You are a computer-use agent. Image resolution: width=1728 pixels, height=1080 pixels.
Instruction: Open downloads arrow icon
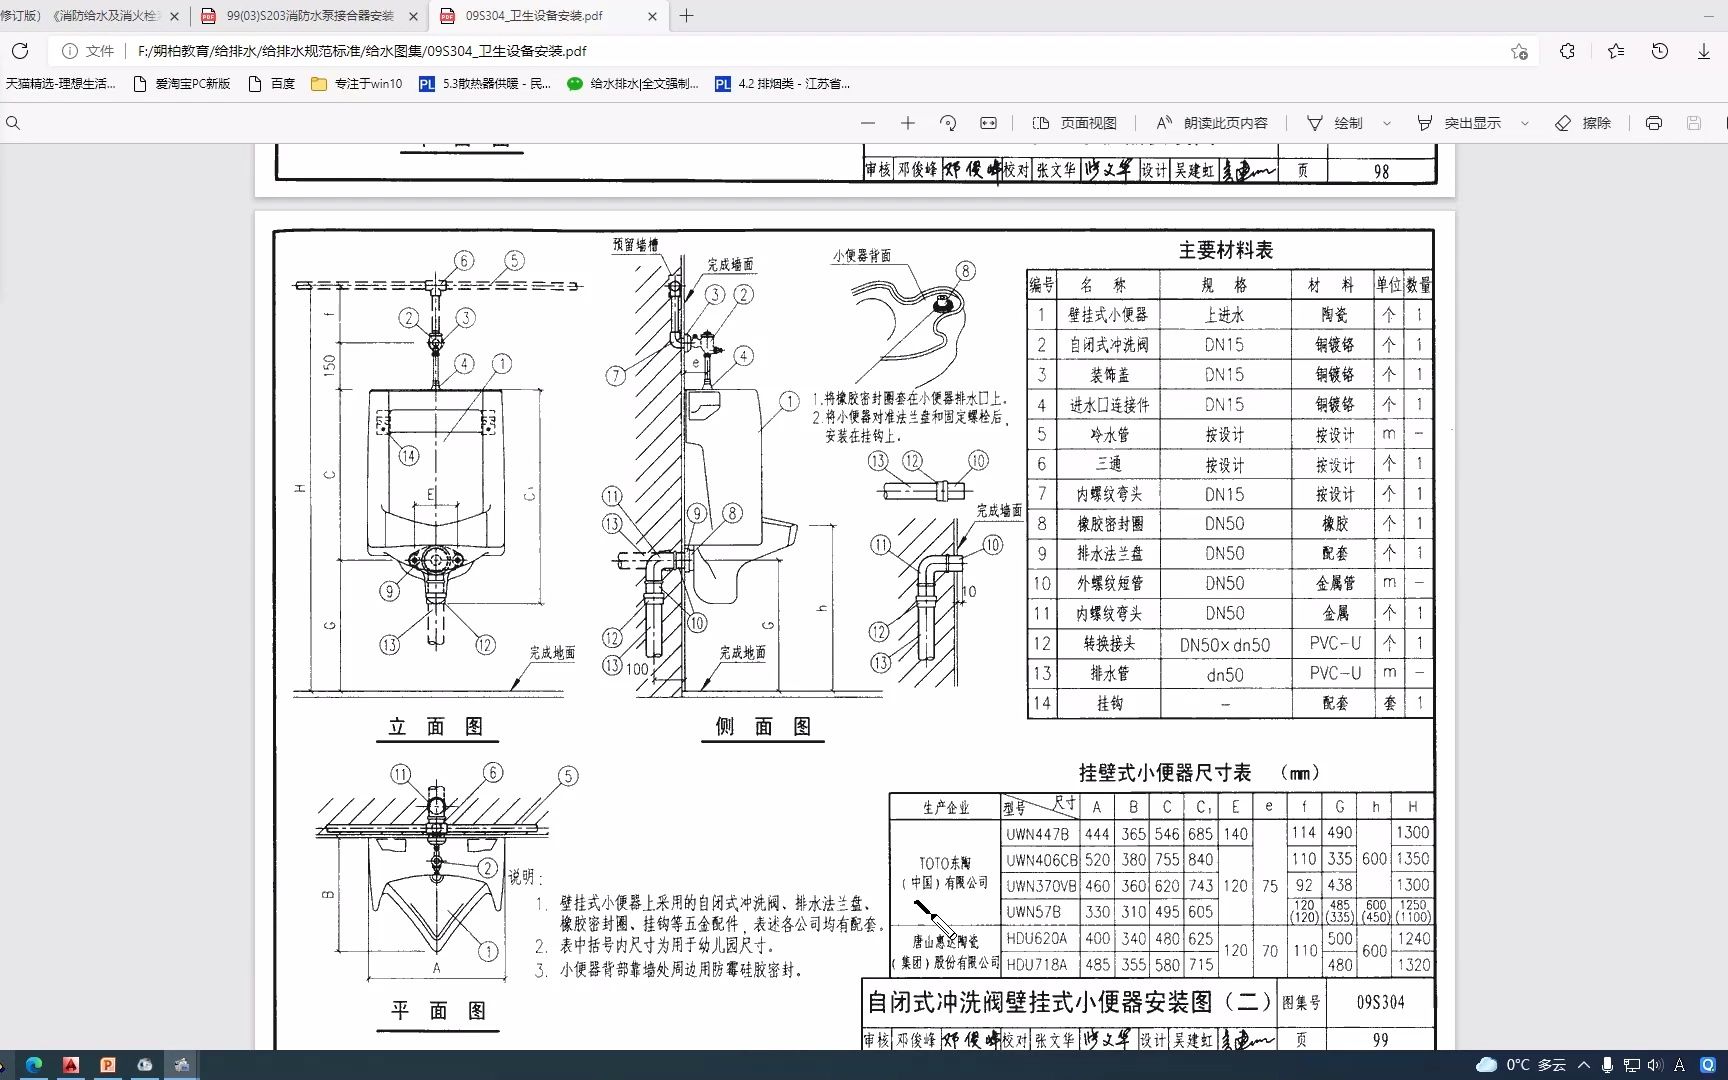click(x=1704, y=51)
